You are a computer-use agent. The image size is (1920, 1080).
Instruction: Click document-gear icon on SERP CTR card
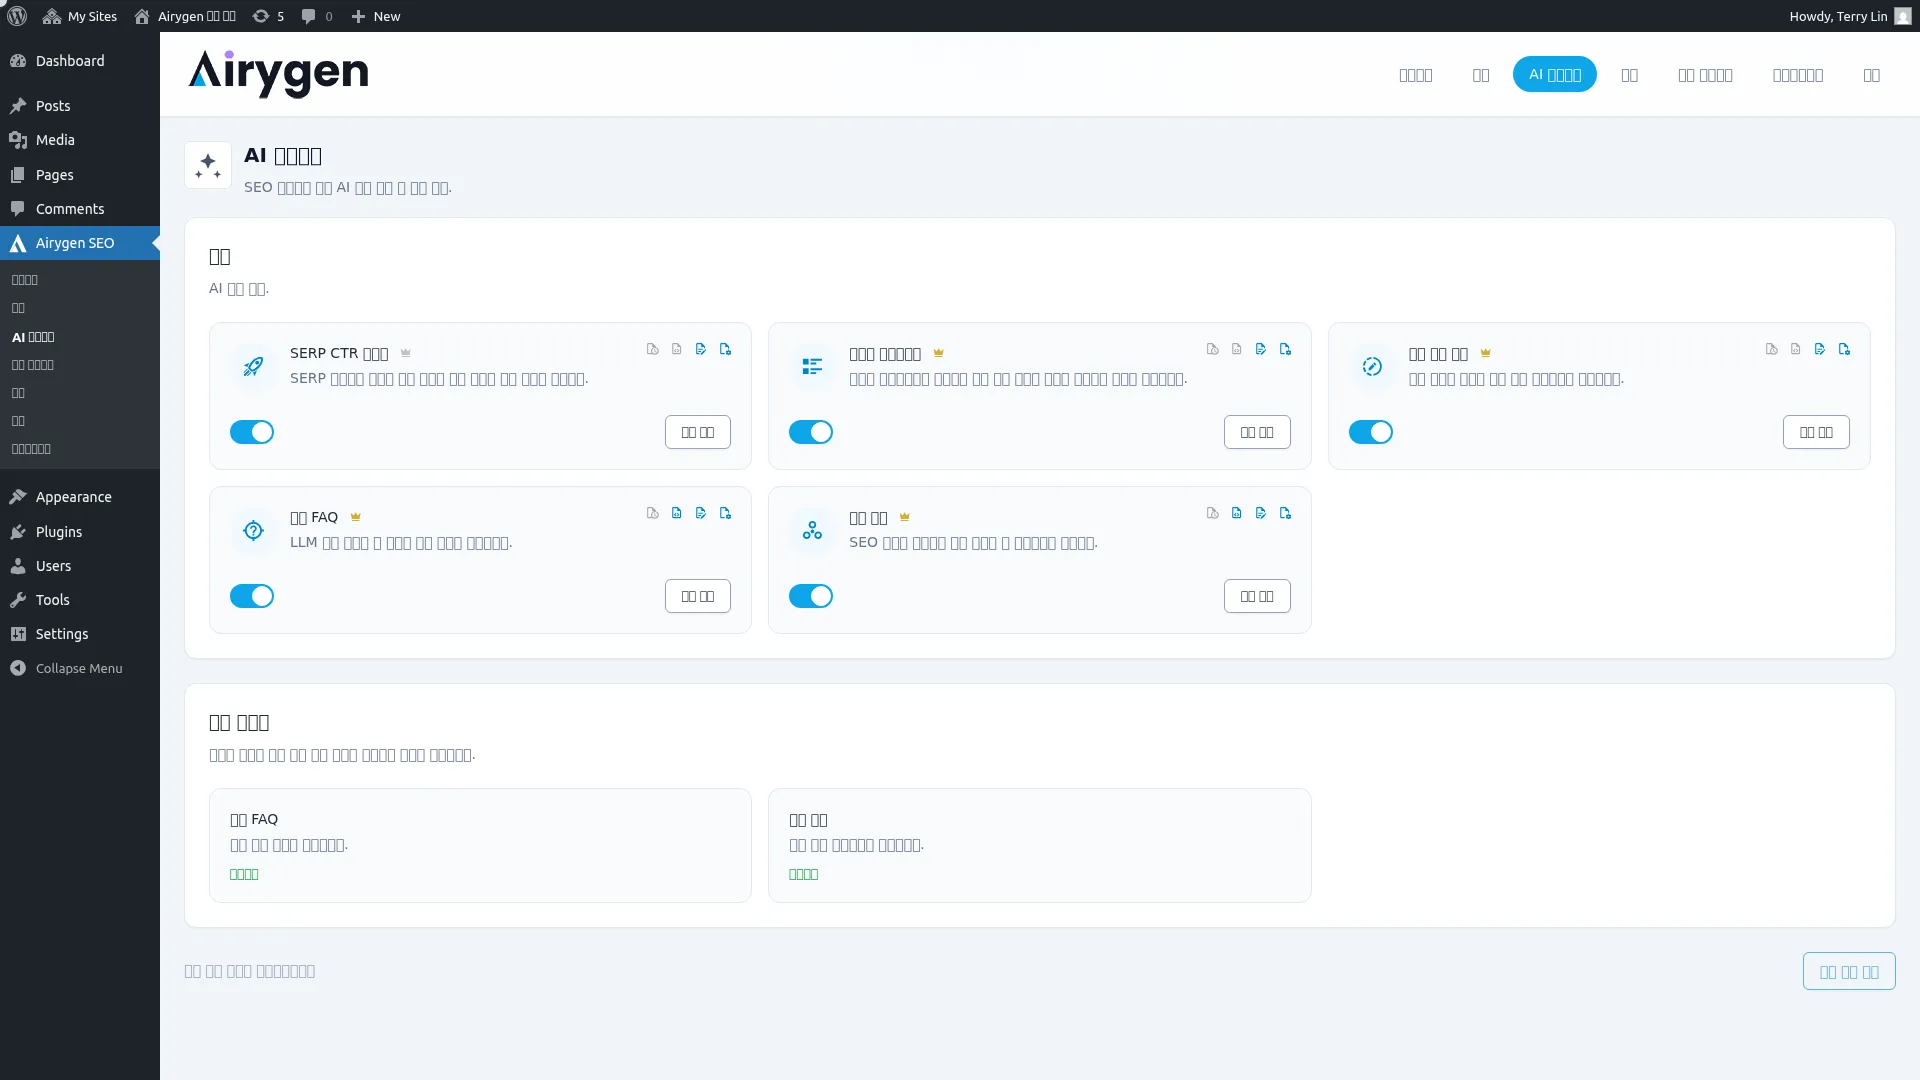(725, 349)
